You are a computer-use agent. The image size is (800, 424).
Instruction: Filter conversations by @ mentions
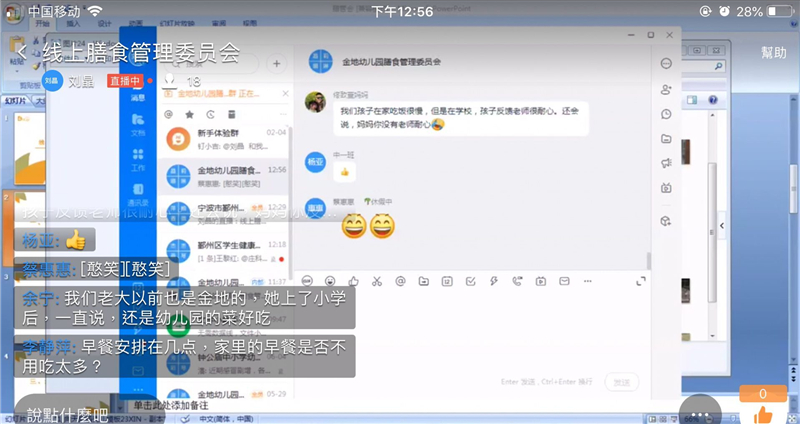coord(168,114)
